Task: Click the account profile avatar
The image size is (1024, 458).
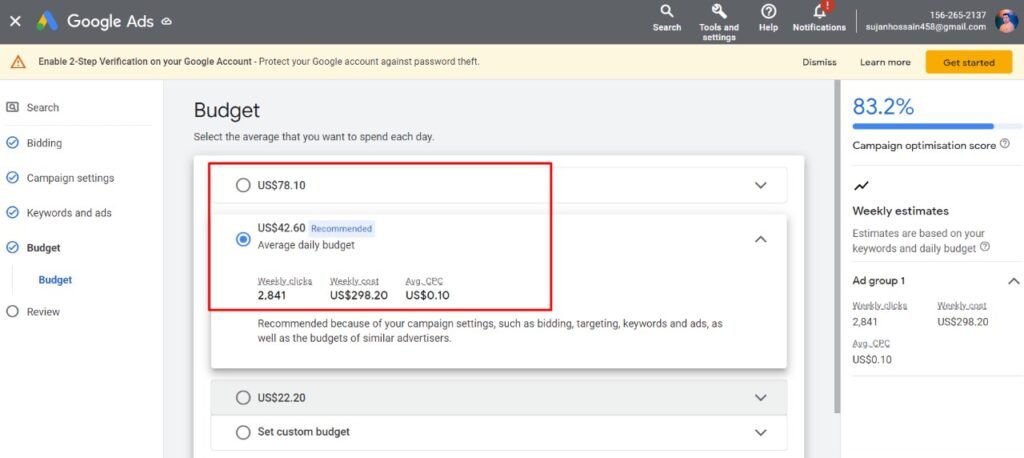Action: tap(1005, 21)
